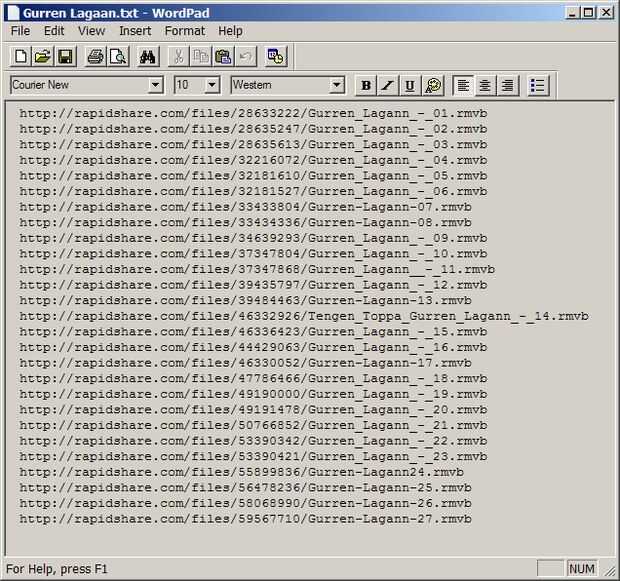
Task: Click the Gurren_Lagann_-_06.rmvb line
Action: tap(253, 192)
